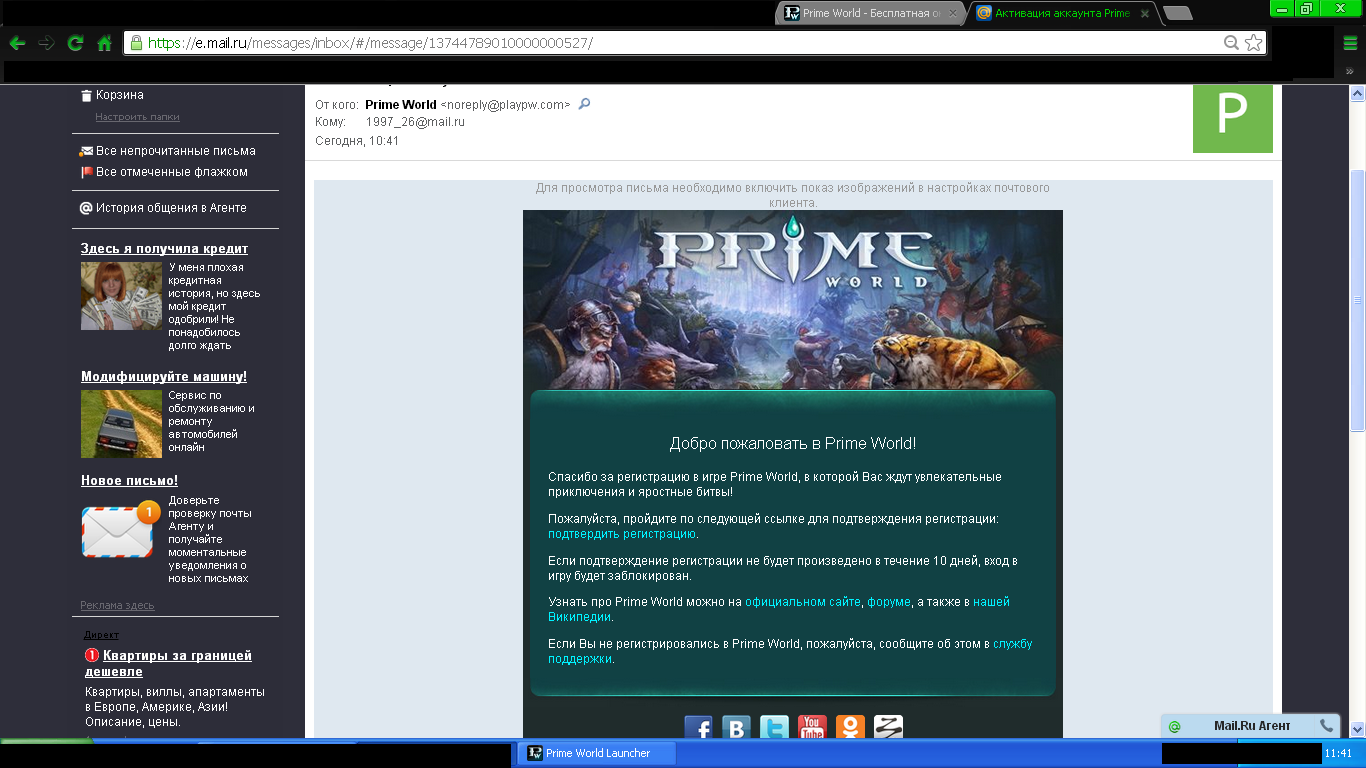Open the zigzag social icon in email footer
The height and width of the screenshot is (768, 1366).
(888, 728)
